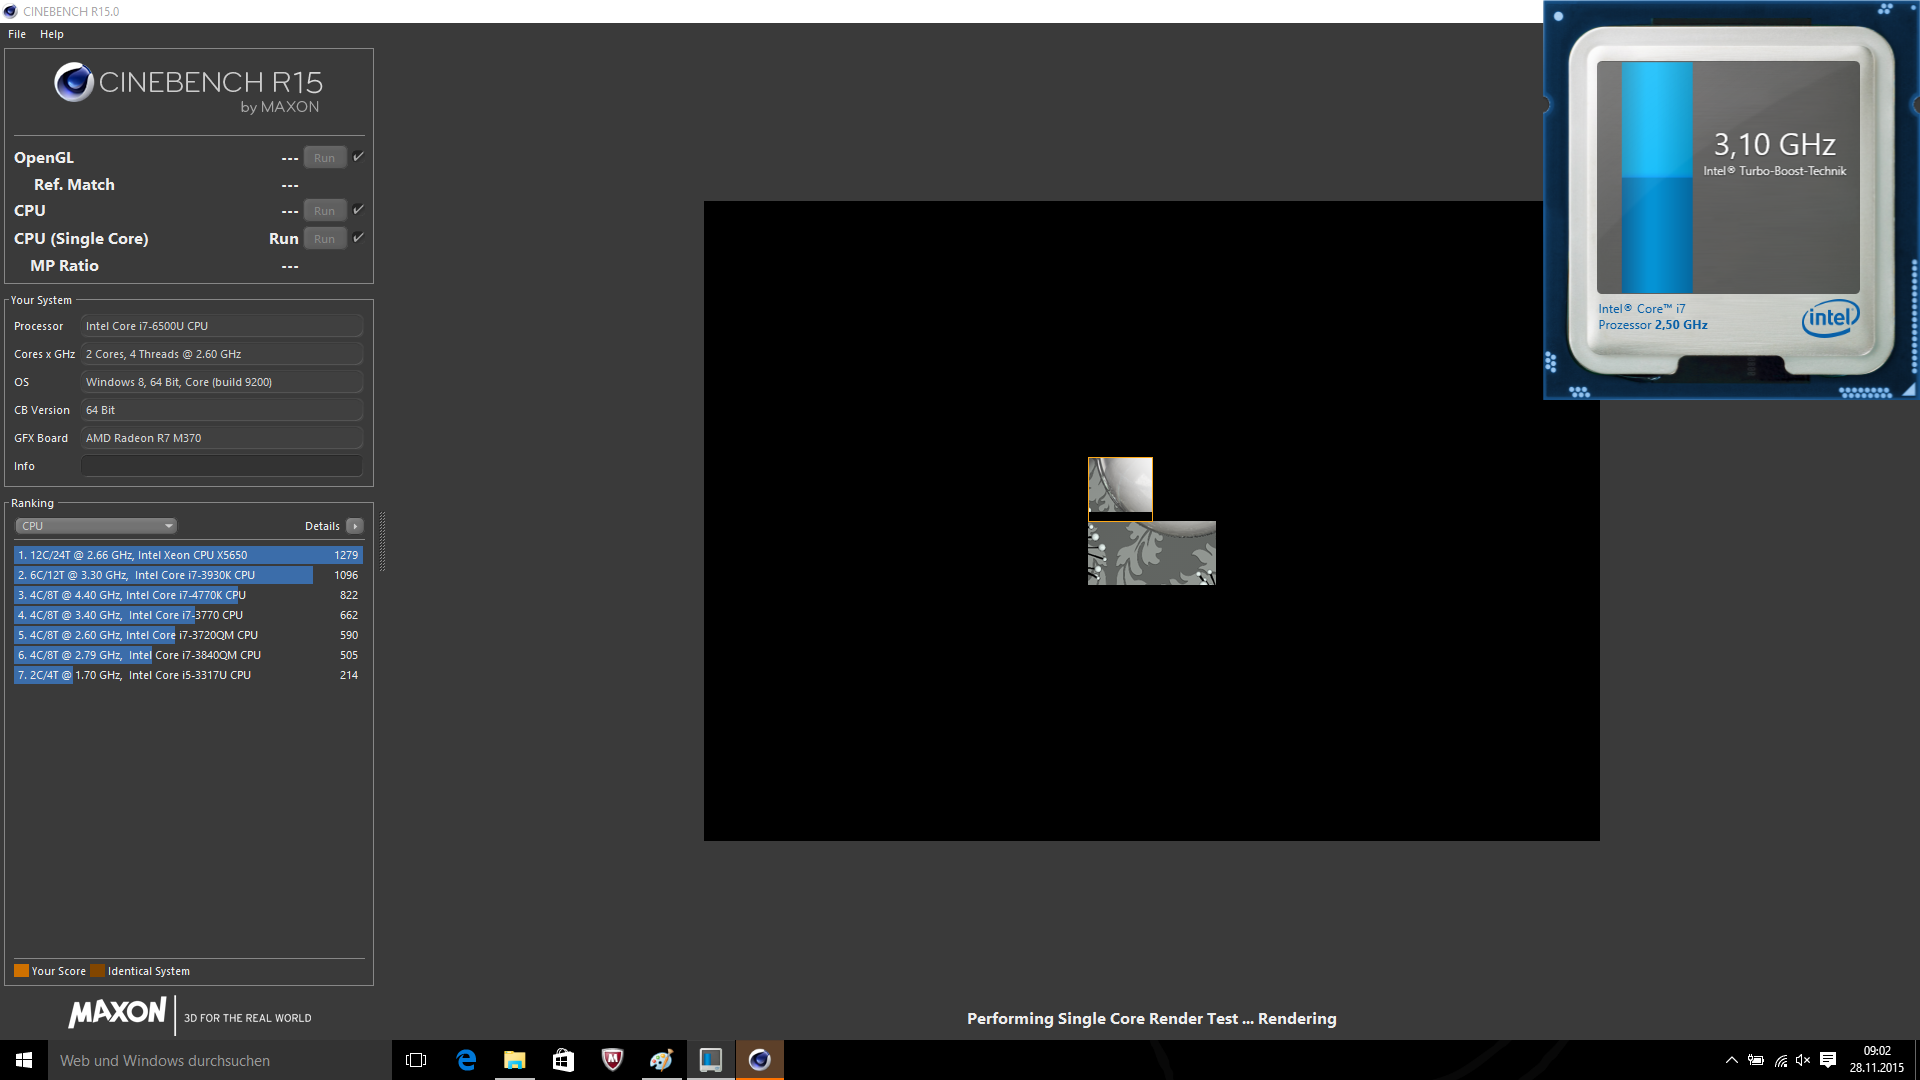The image size is (1920, 1080).
Task: Click the brown Identical System color swatch
Action: pyautogui.click(x=97, y=971)
